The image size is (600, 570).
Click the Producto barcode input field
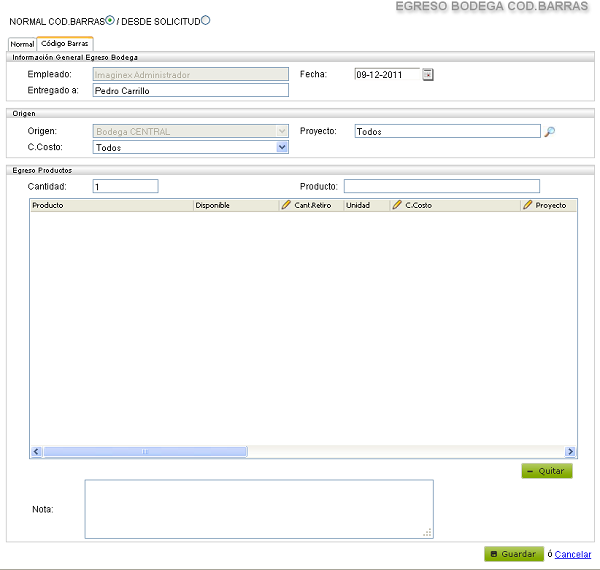pos(442,186)
